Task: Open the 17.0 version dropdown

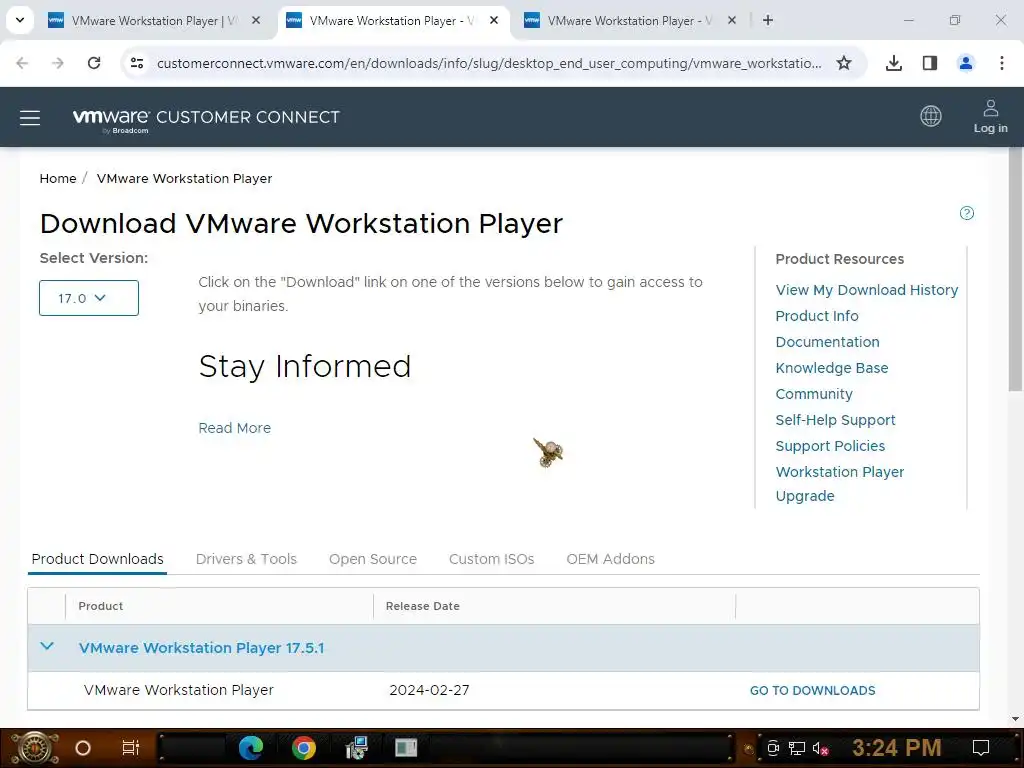Action: 89,298
